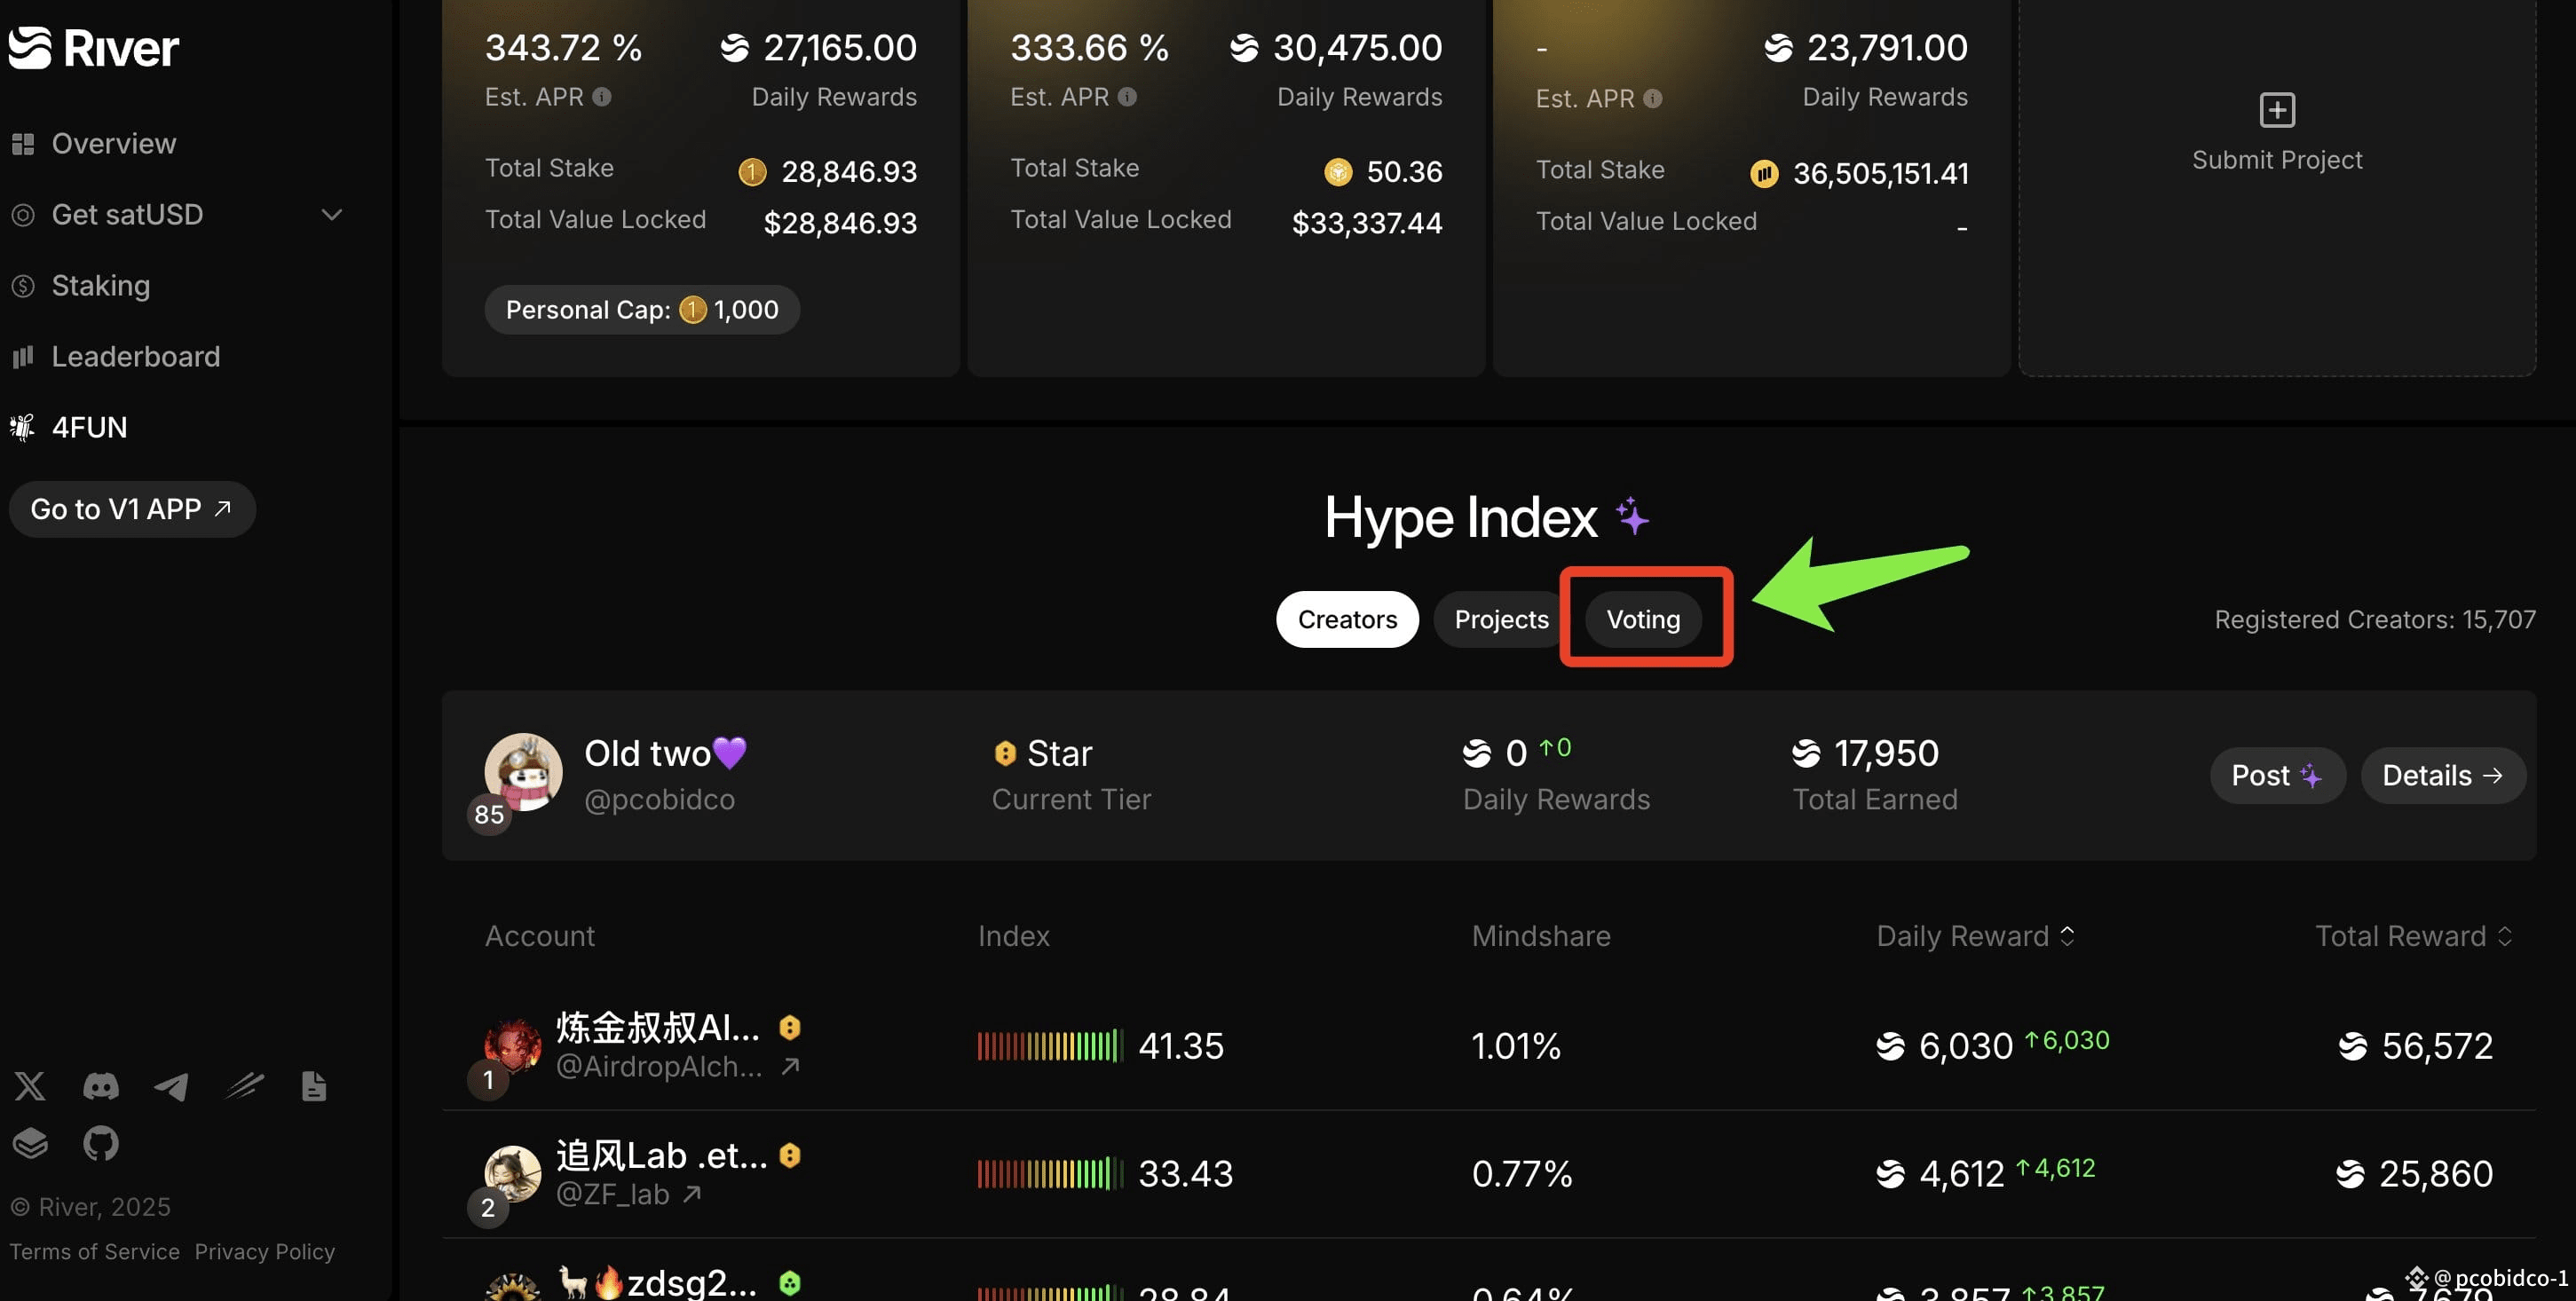Click the Old two profile avatar
The image size is (2576, 1301).
pyautogui.click(x=523, y=772)
